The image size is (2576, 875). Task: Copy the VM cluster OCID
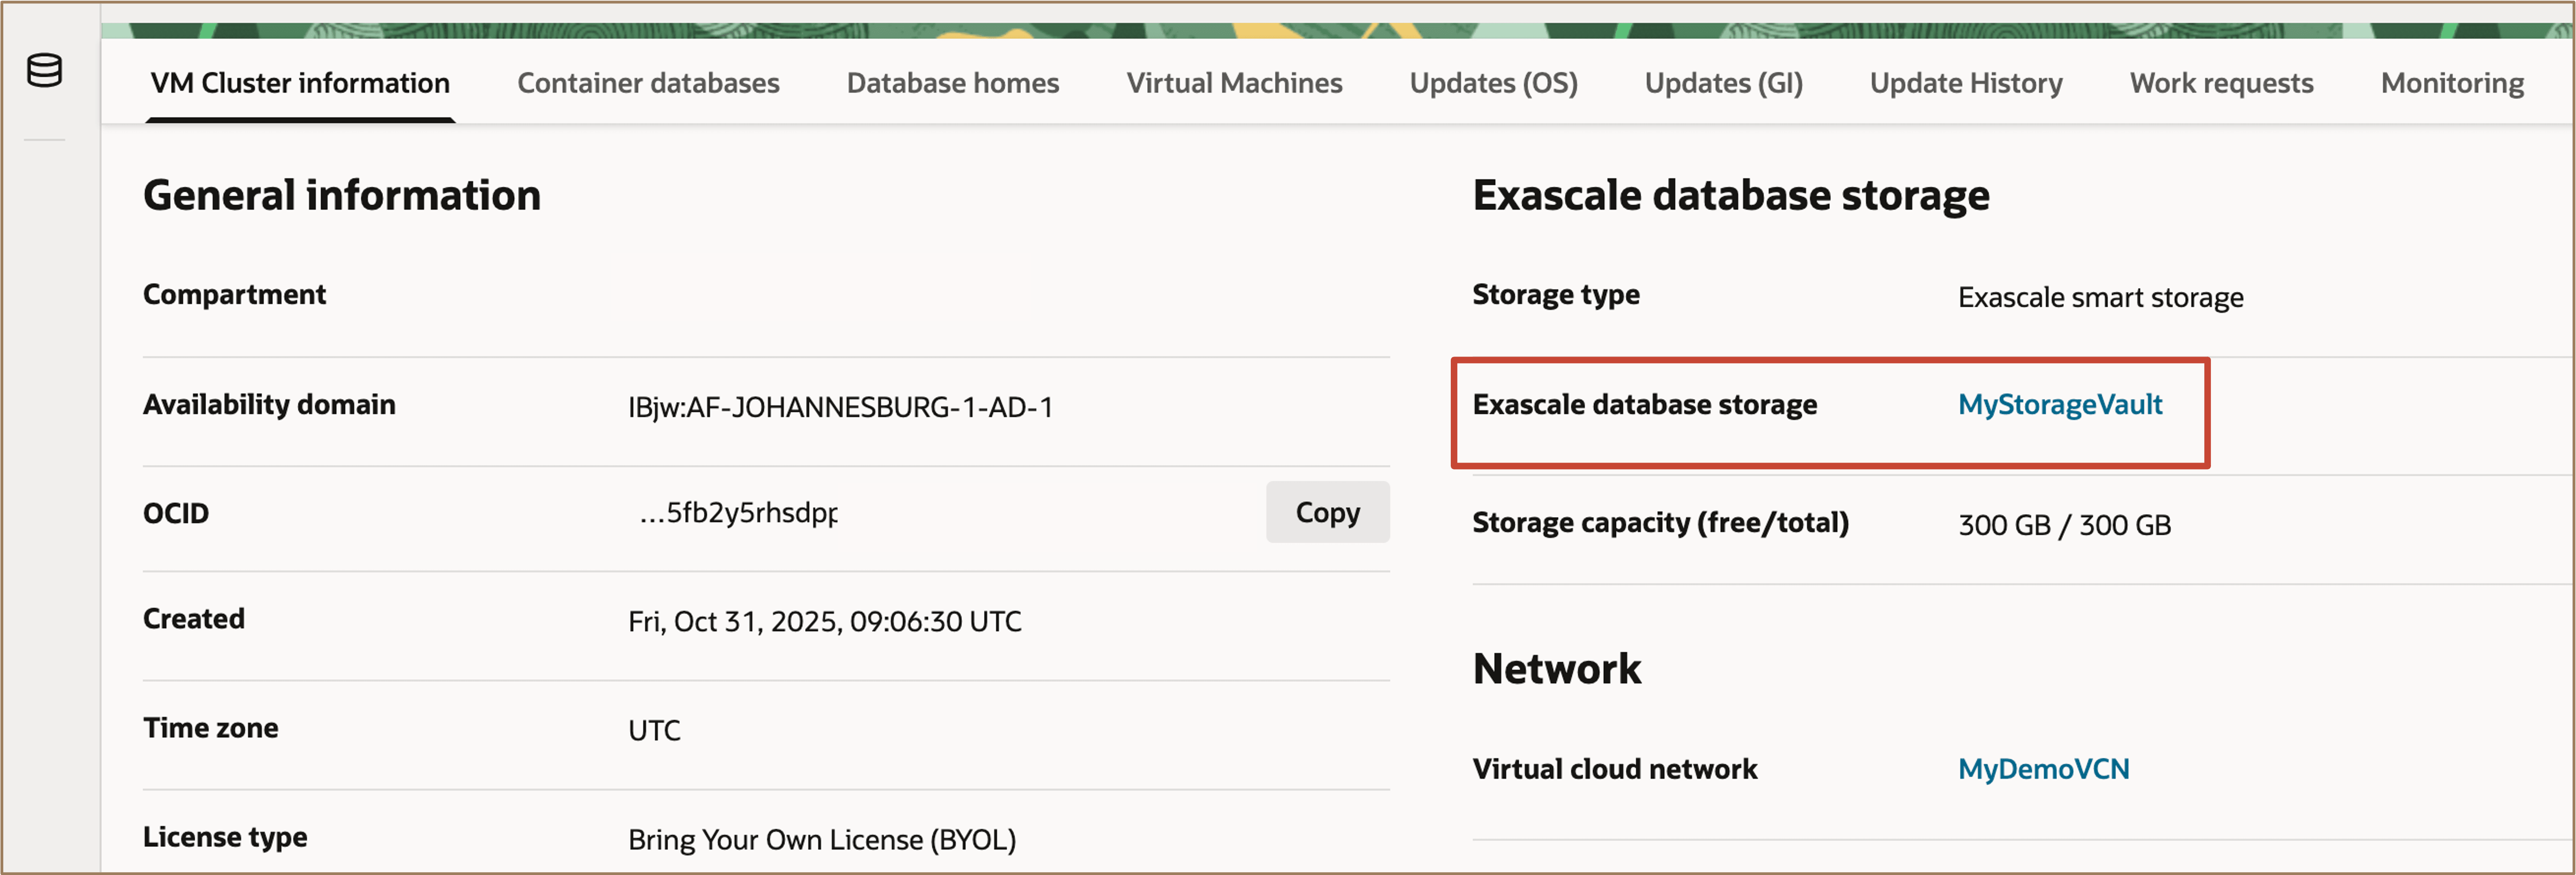click(1327, 512)
